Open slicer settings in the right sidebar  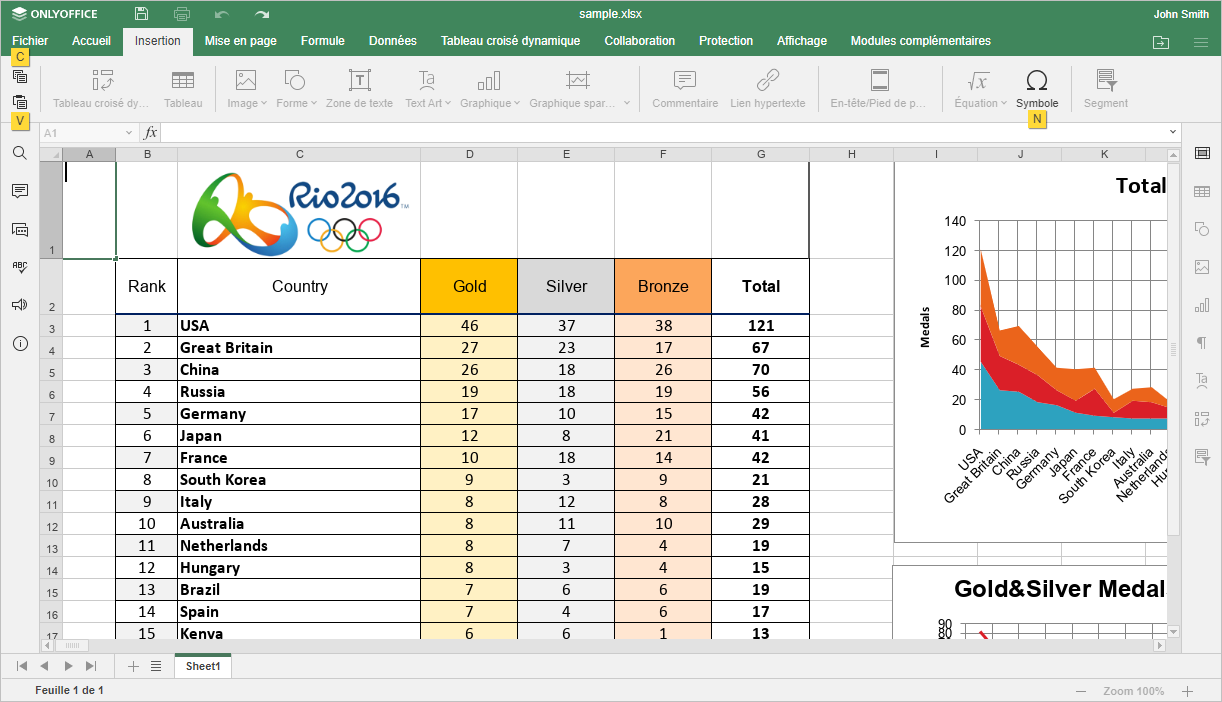pyautogui.click(x=1202, y=457)
